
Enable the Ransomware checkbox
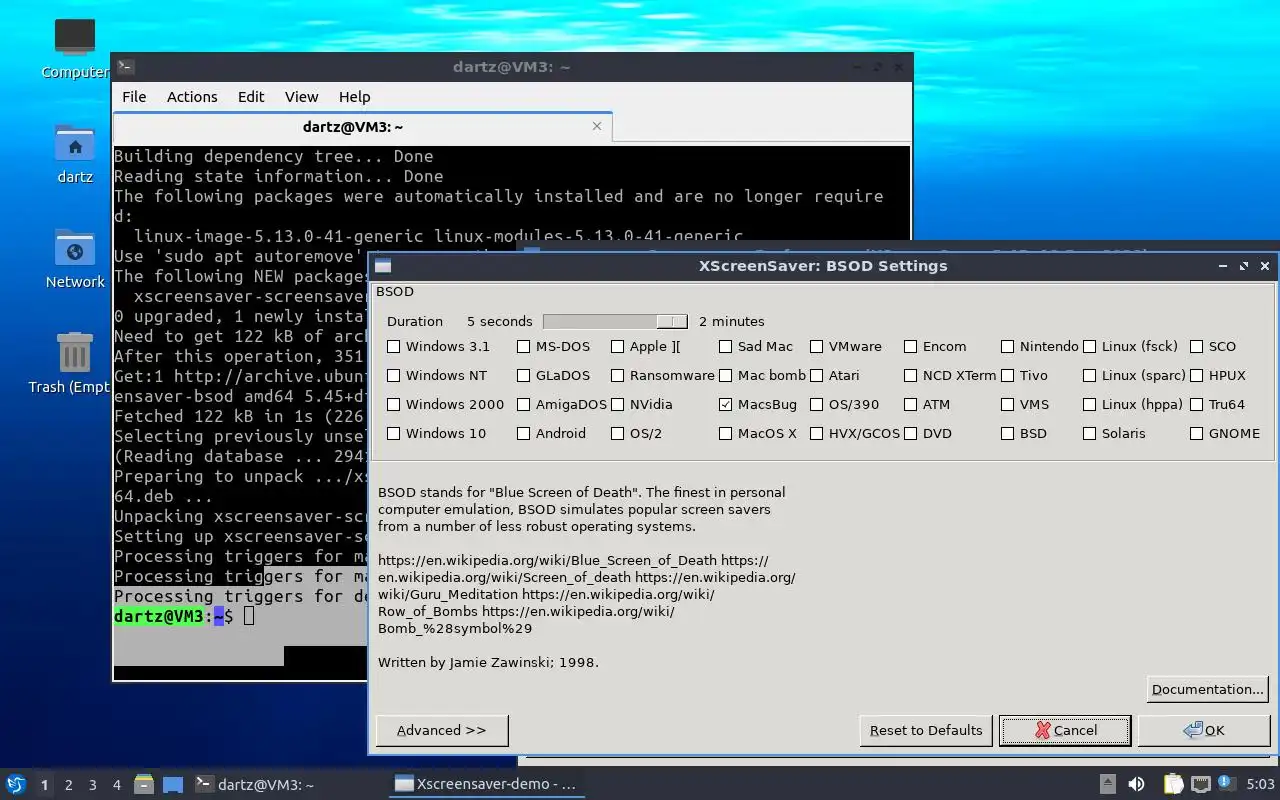pyautogui.click(x=618, y=376)
